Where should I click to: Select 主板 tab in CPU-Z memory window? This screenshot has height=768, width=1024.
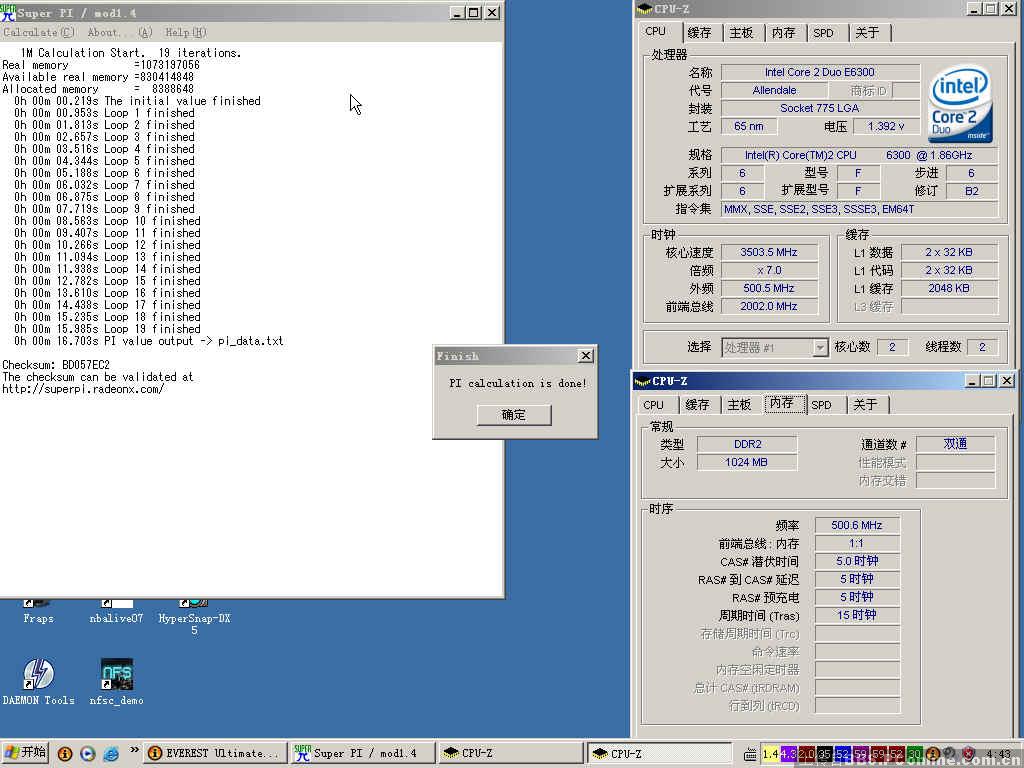[739, 405]
